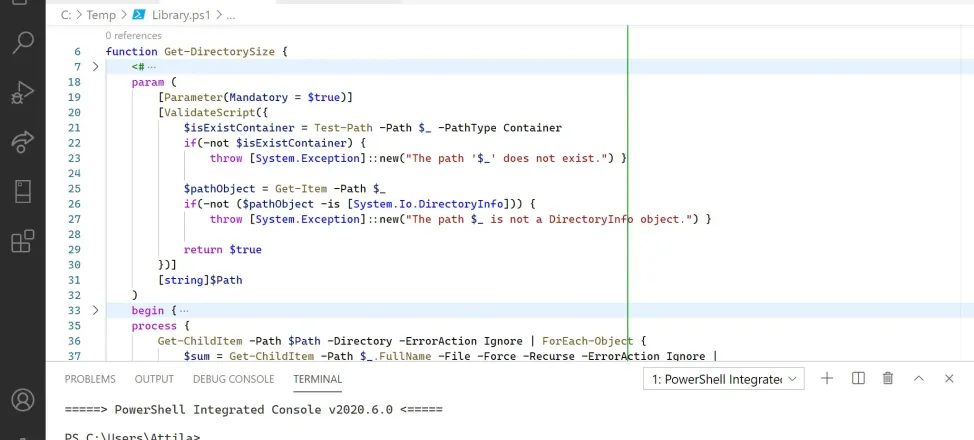This screenshot has width=974, height=440.
Task: Expand the folded begin block on line 33
Action: tap(96, 311)
